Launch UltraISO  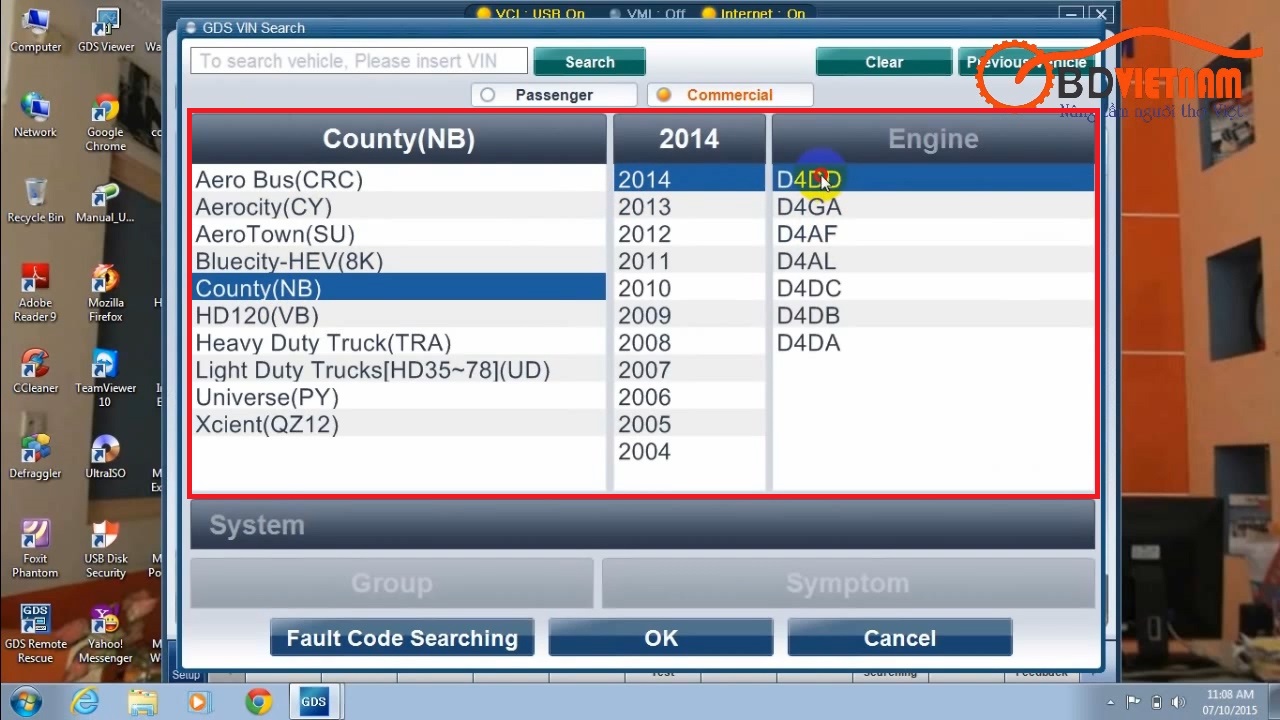click(105, 456)
